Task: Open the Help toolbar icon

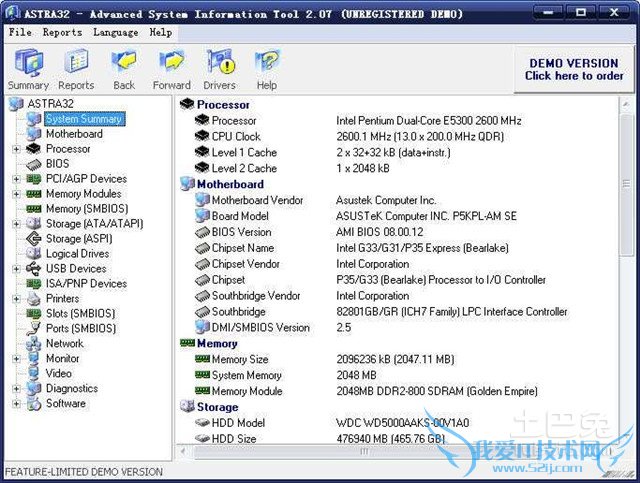Action: click(x=267, y=69)
